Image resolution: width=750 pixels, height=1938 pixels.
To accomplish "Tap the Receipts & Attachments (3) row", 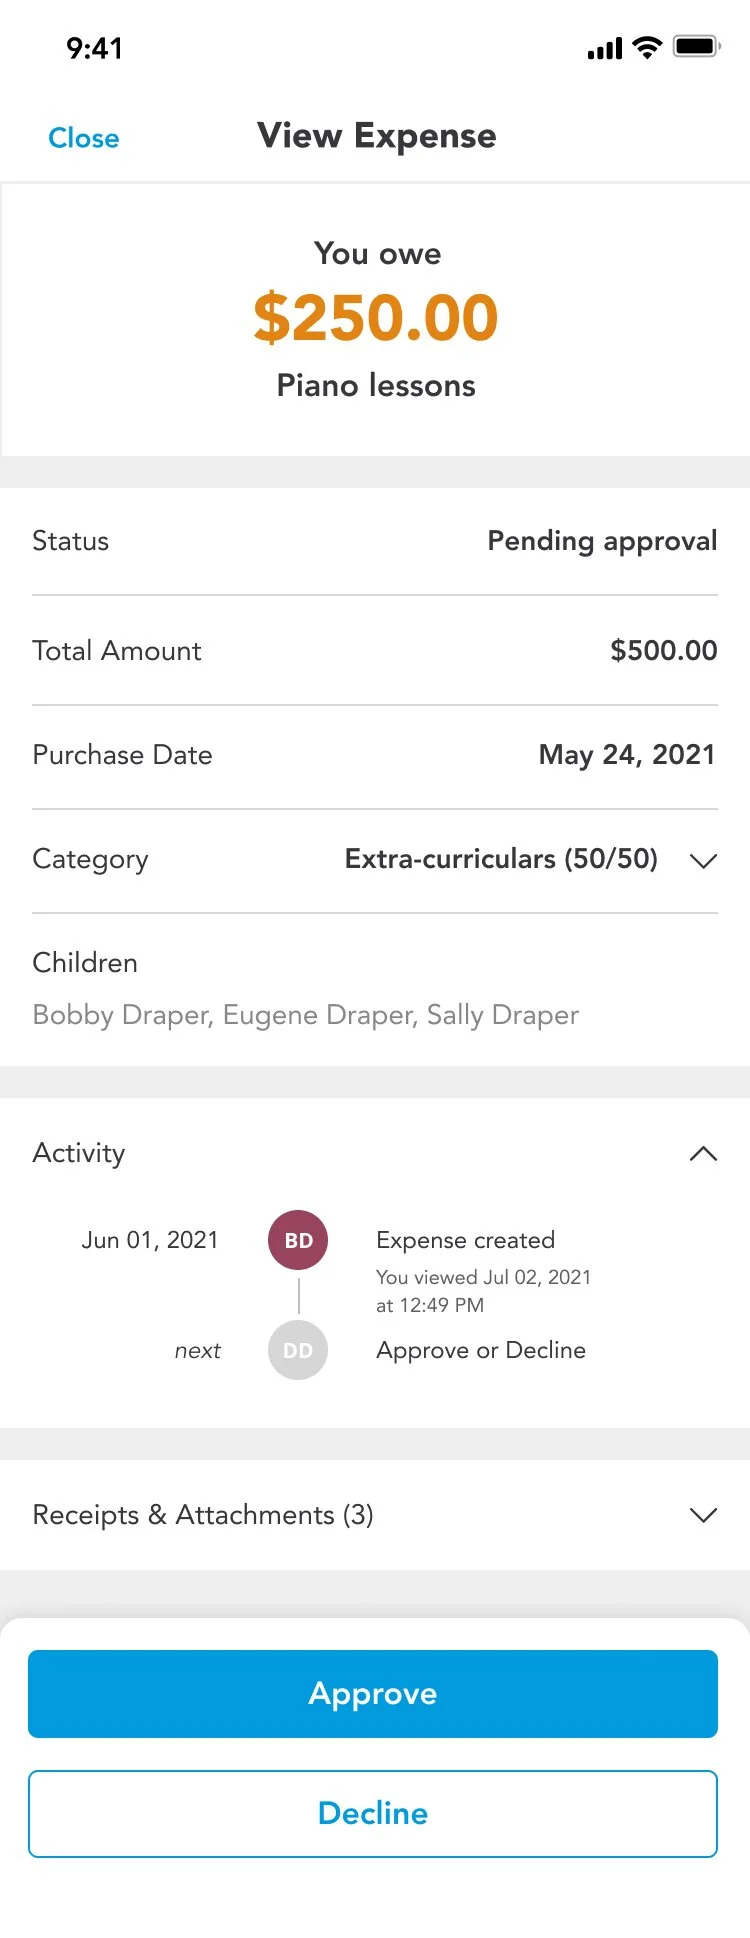I will [375, 1515].
